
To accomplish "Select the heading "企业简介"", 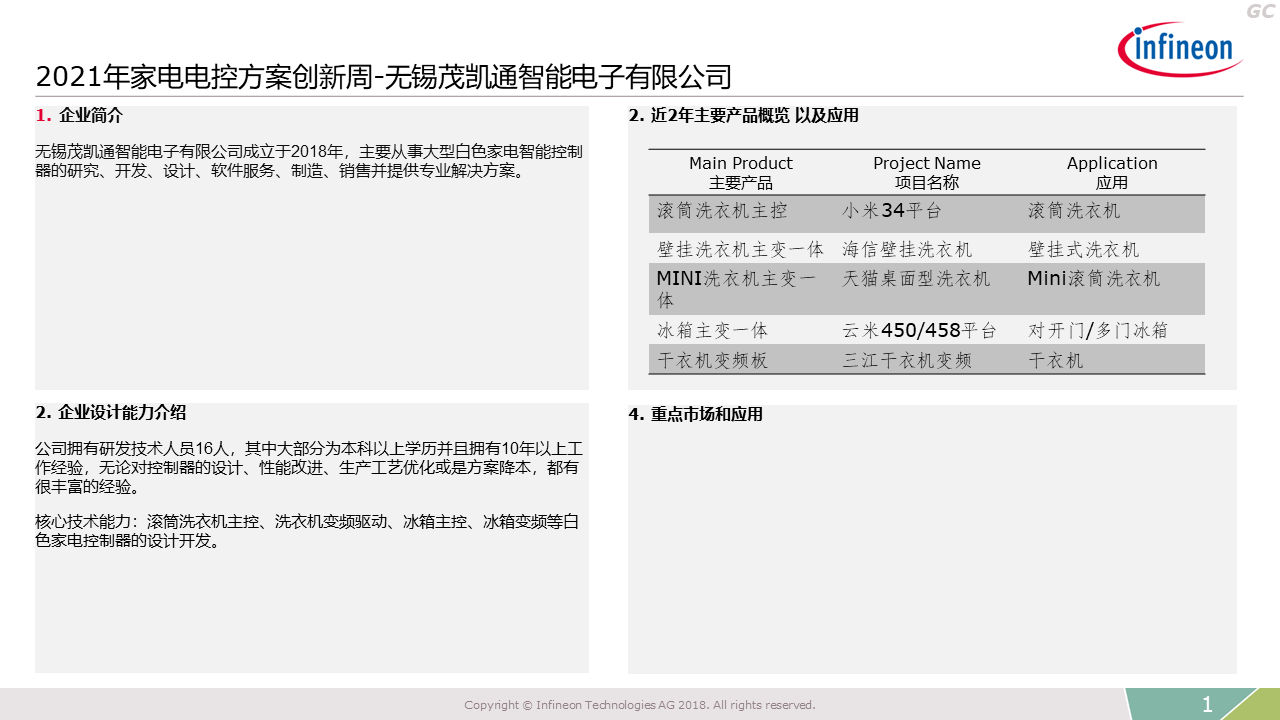I will pos(91,115).
